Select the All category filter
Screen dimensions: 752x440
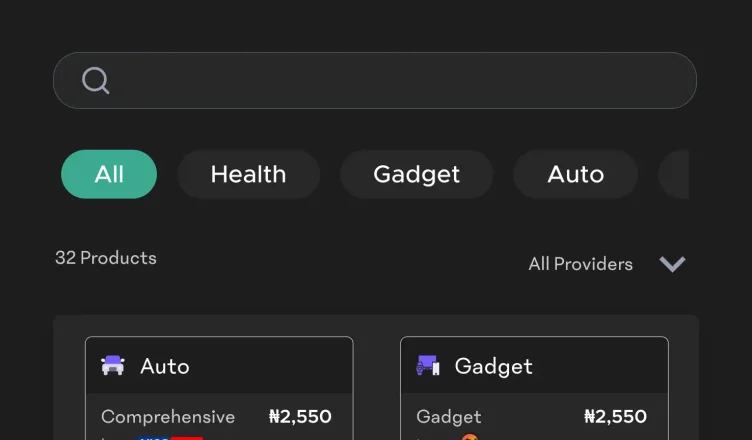pos(109,174)
